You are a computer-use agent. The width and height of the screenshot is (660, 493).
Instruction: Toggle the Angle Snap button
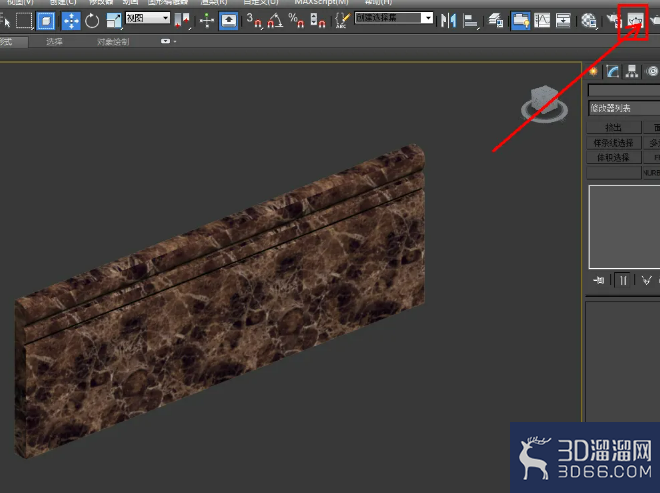(275, 20)
